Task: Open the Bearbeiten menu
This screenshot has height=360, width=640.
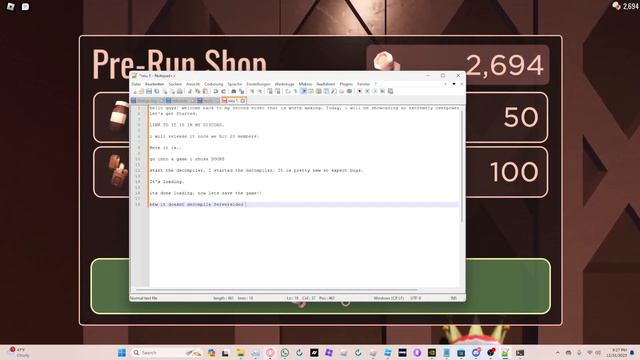Action: click(154, 84)
